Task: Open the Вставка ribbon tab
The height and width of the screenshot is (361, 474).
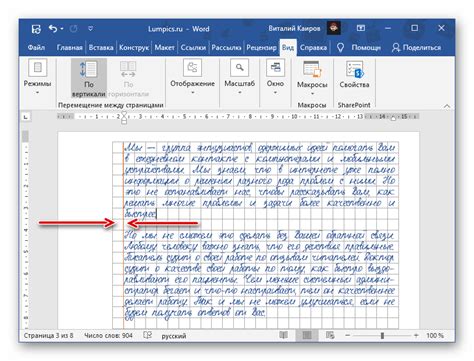Action: pyautogui.click(x=101, y=48)
